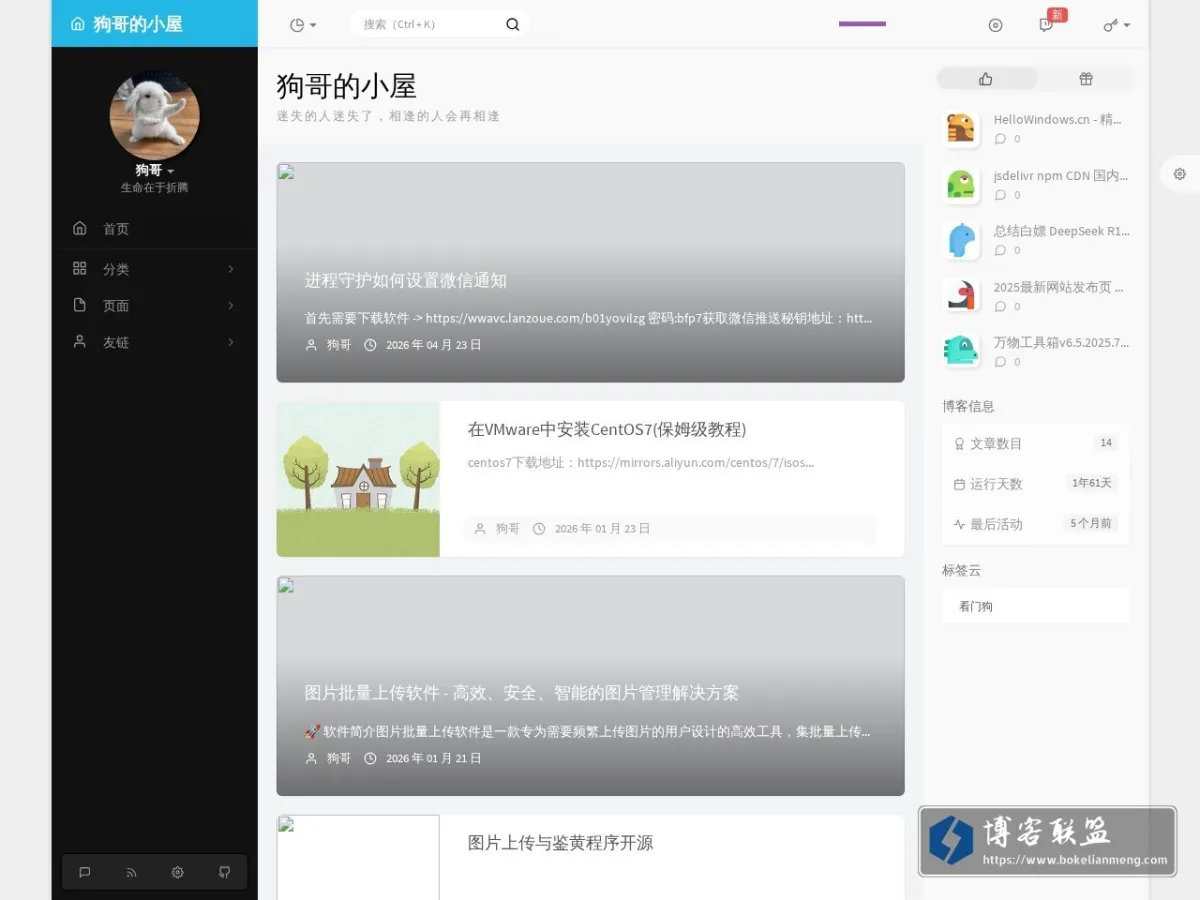The image size is (1200, 900).
Task: Click the settings gear in sidebar footer
Action: tap(177, 872)
